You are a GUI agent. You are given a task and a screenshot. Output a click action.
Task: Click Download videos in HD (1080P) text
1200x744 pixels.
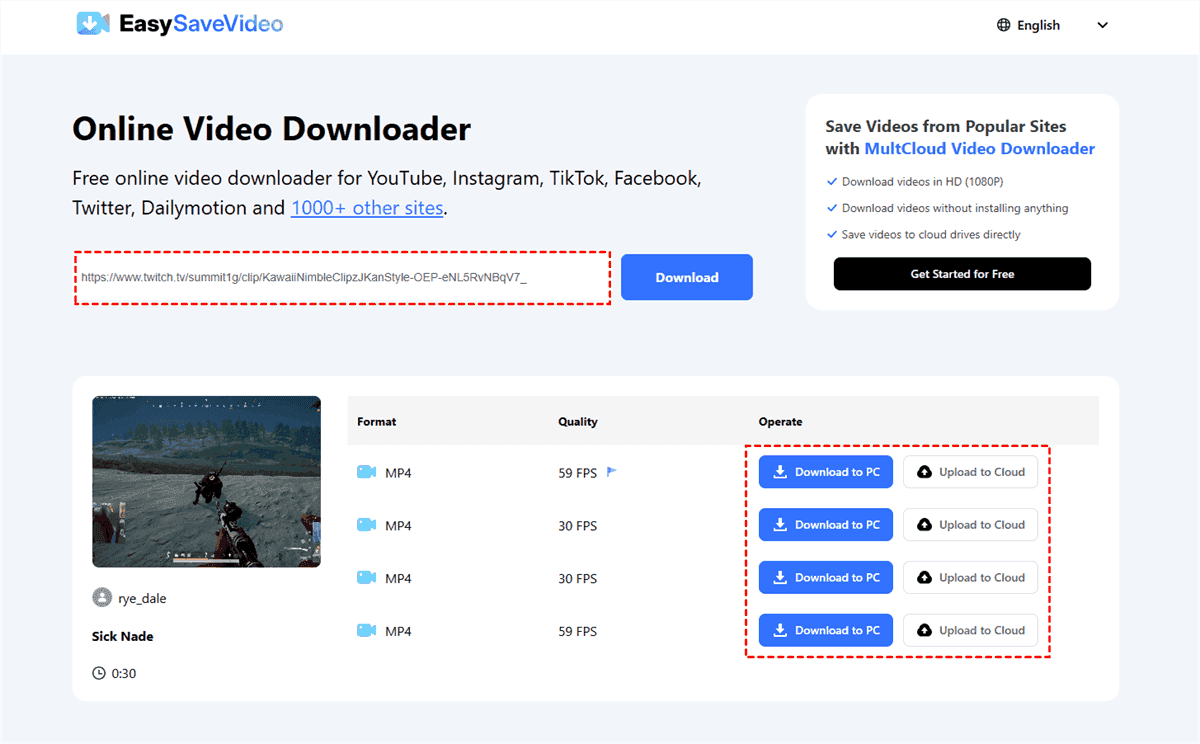pyautogui.click(x=922, y=182)
